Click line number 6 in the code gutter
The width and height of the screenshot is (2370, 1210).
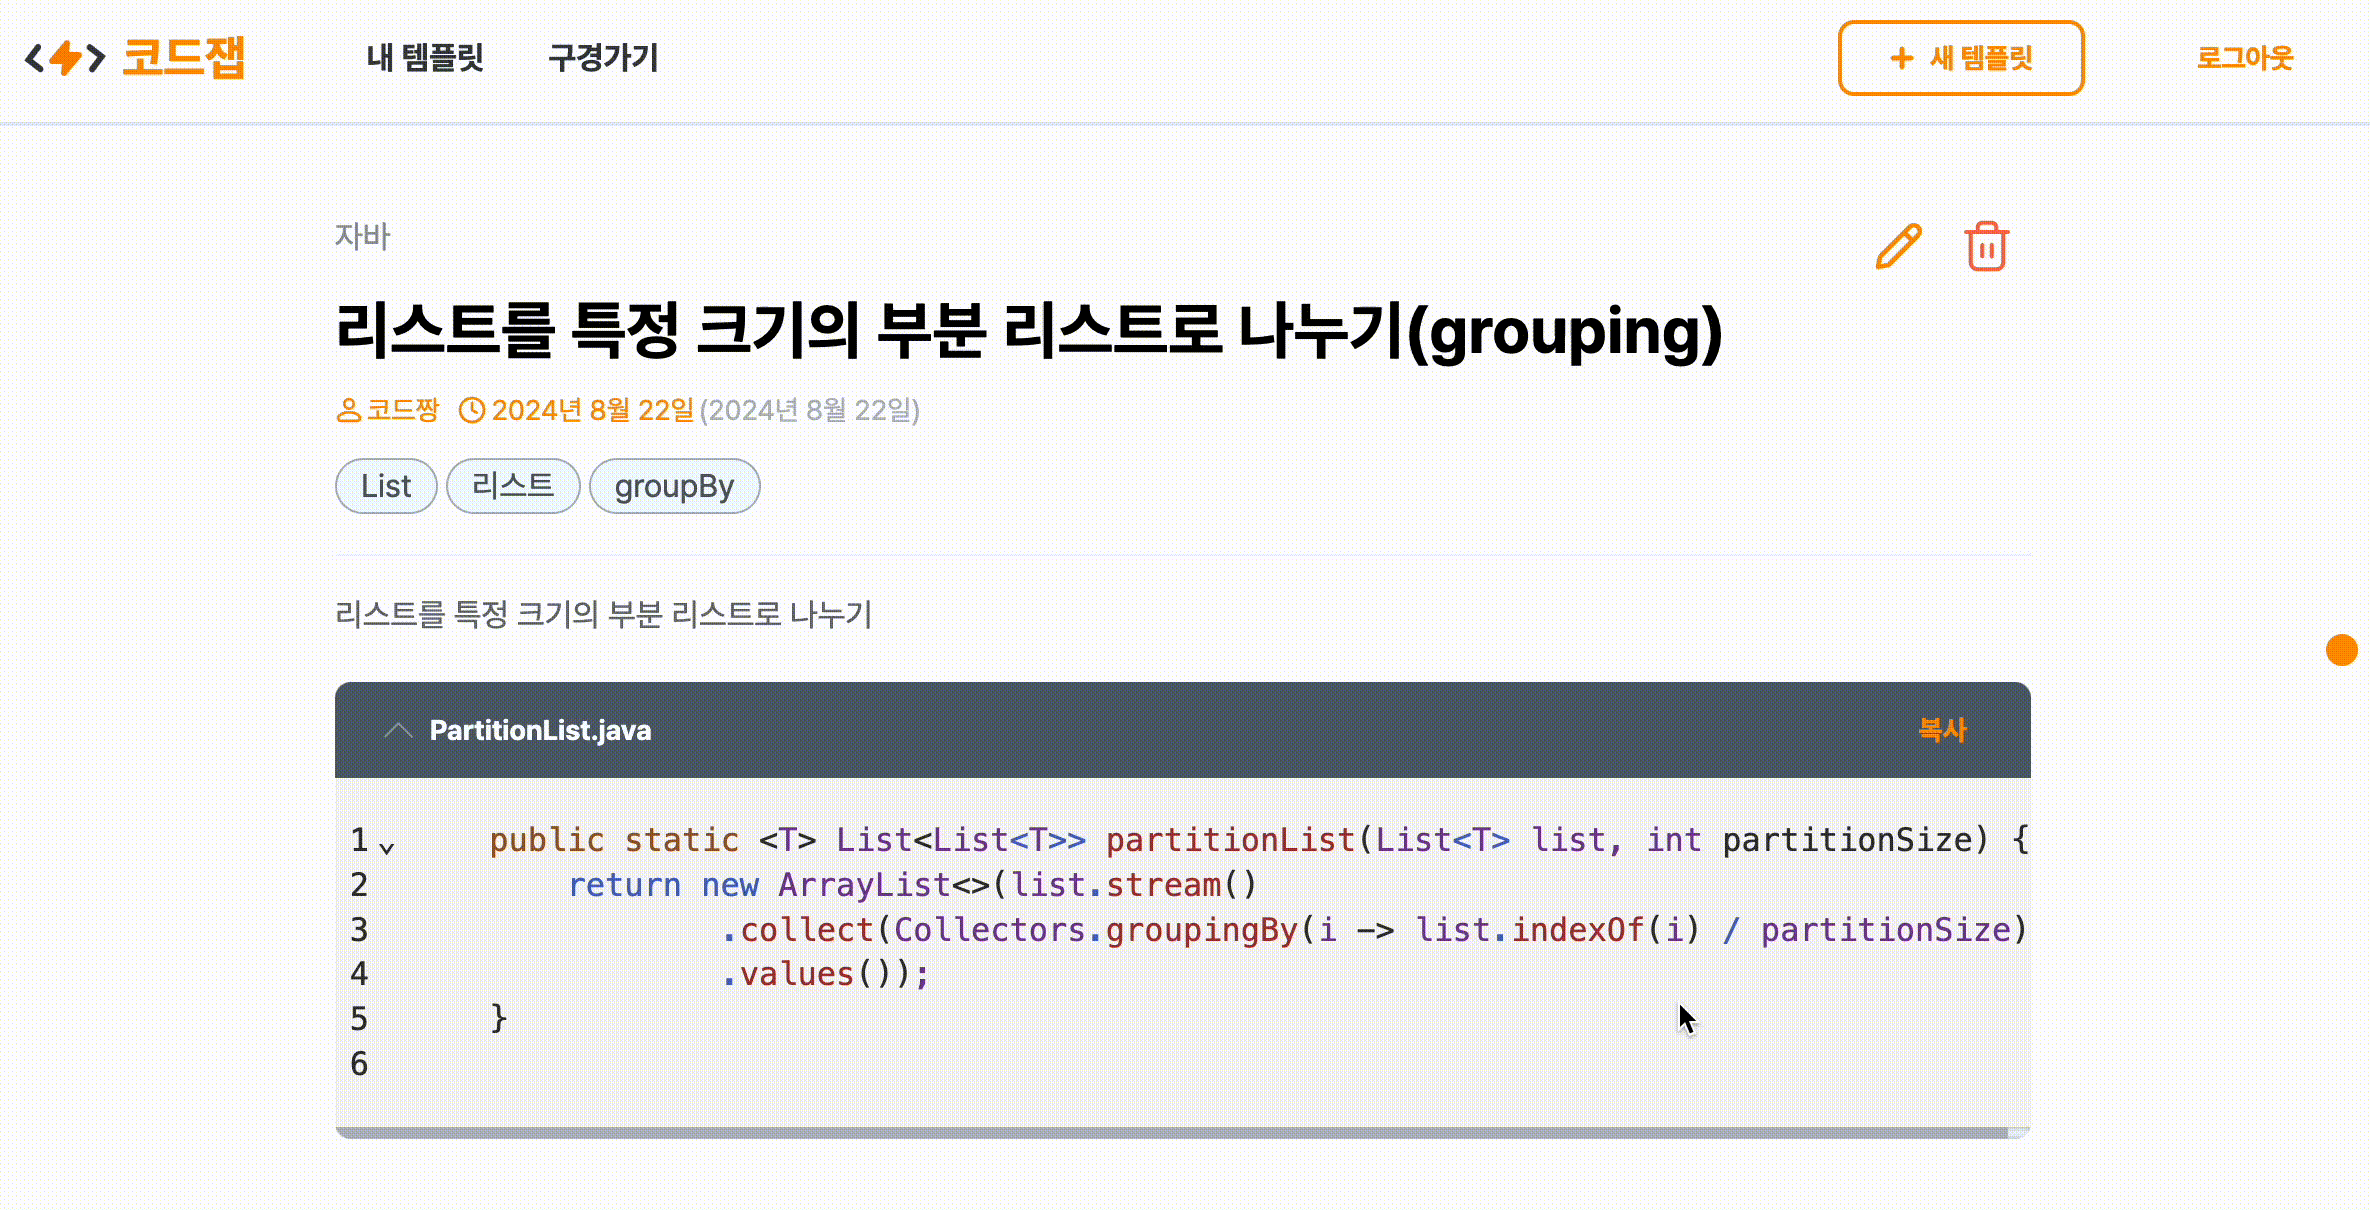pos(359,1064)
